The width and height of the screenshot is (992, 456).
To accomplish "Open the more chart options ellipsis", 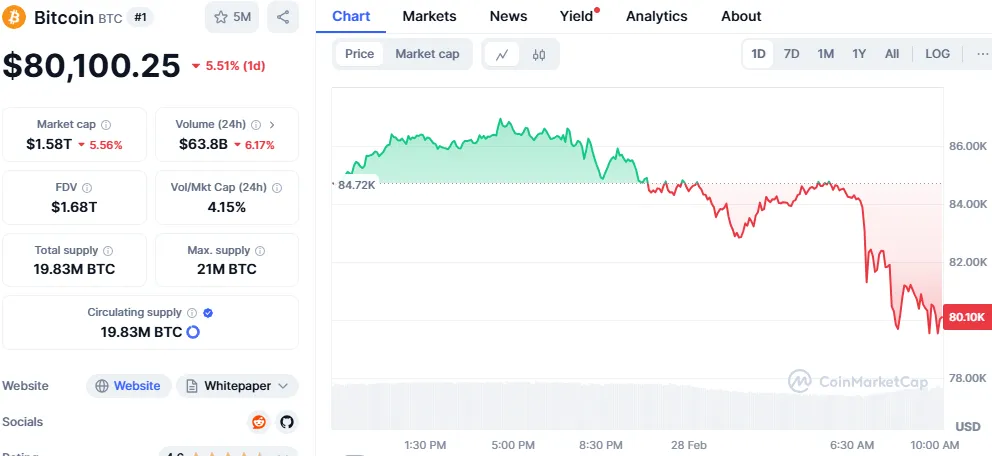I will [982, 54].
